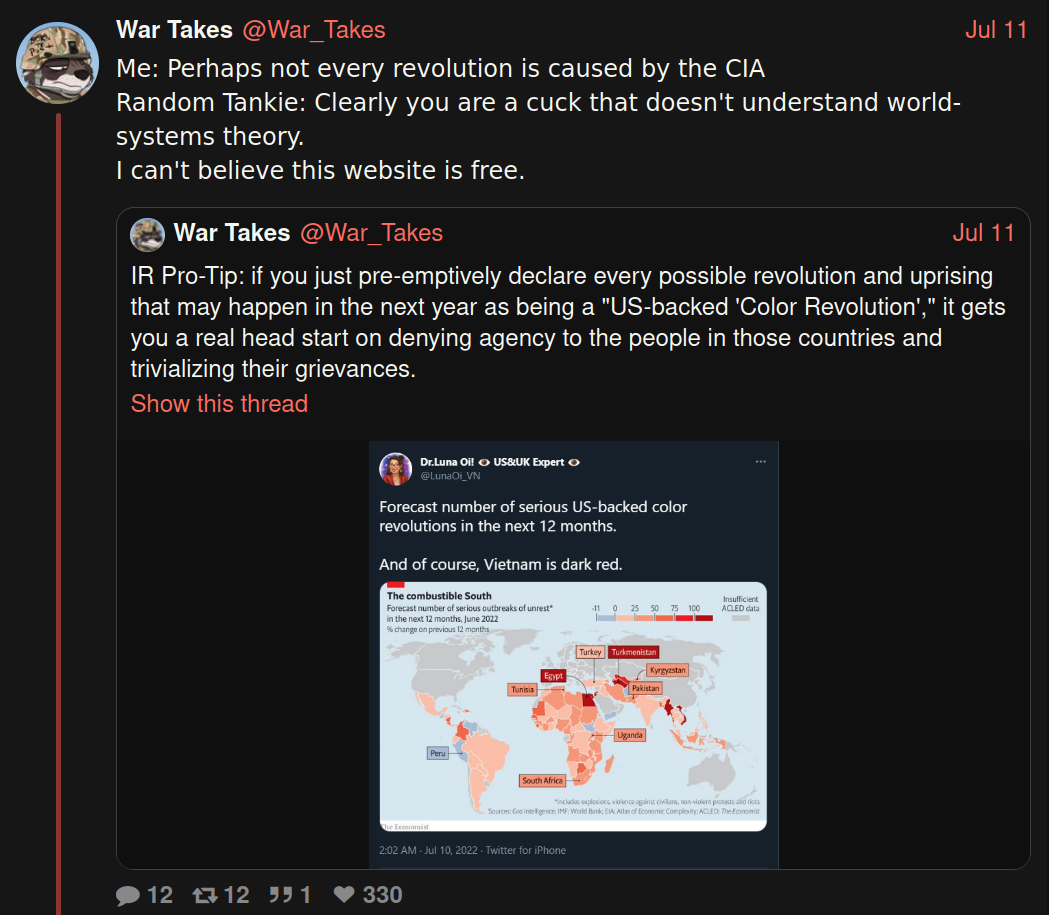Click the quote marks icon
This screenshot has width=1049, height=915.
pos(280,895)
